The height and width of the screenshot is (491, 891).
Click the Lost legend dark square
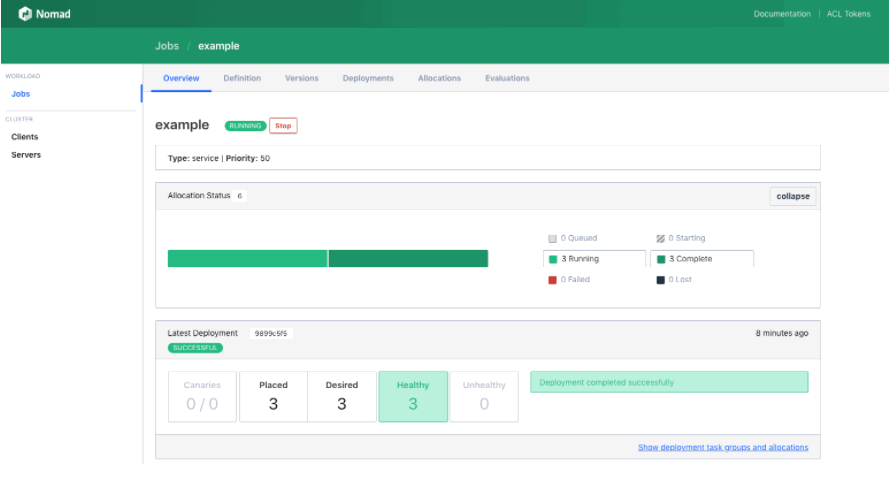pyautogui.click(x=660, y=280)
